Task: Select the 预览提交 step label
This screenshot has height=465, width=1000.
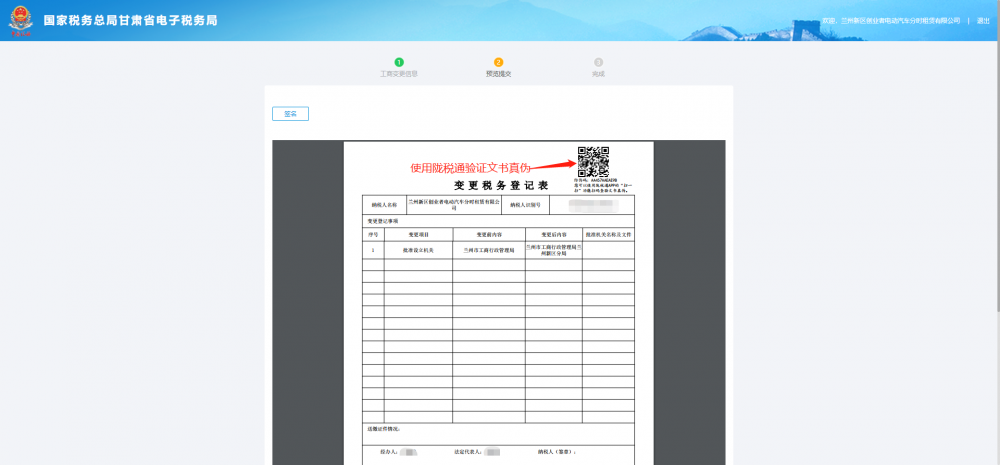Action: pyautogui.click(x=499, y=74)
